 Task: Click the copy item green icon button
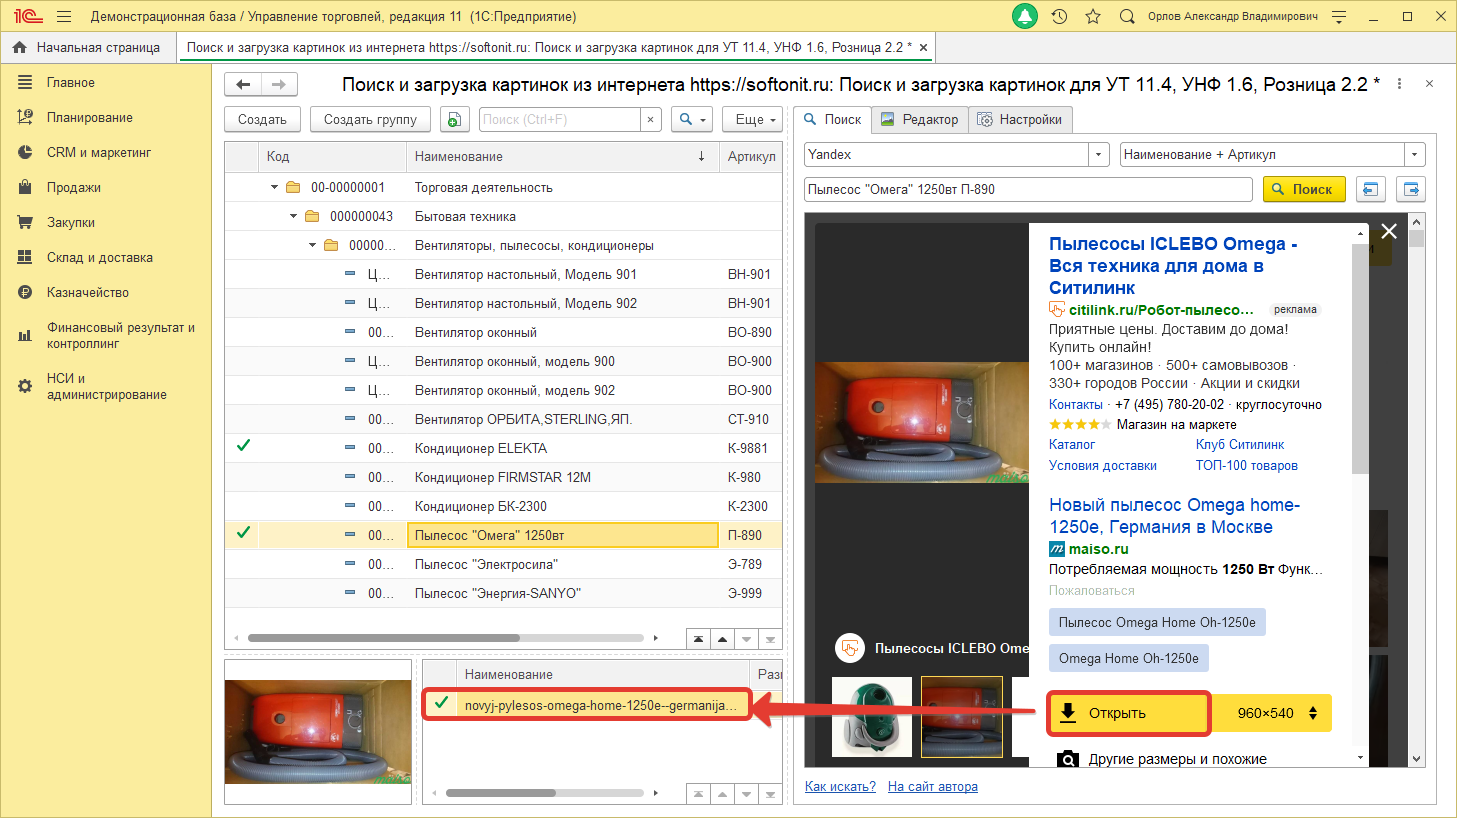[x=454, y=119]
